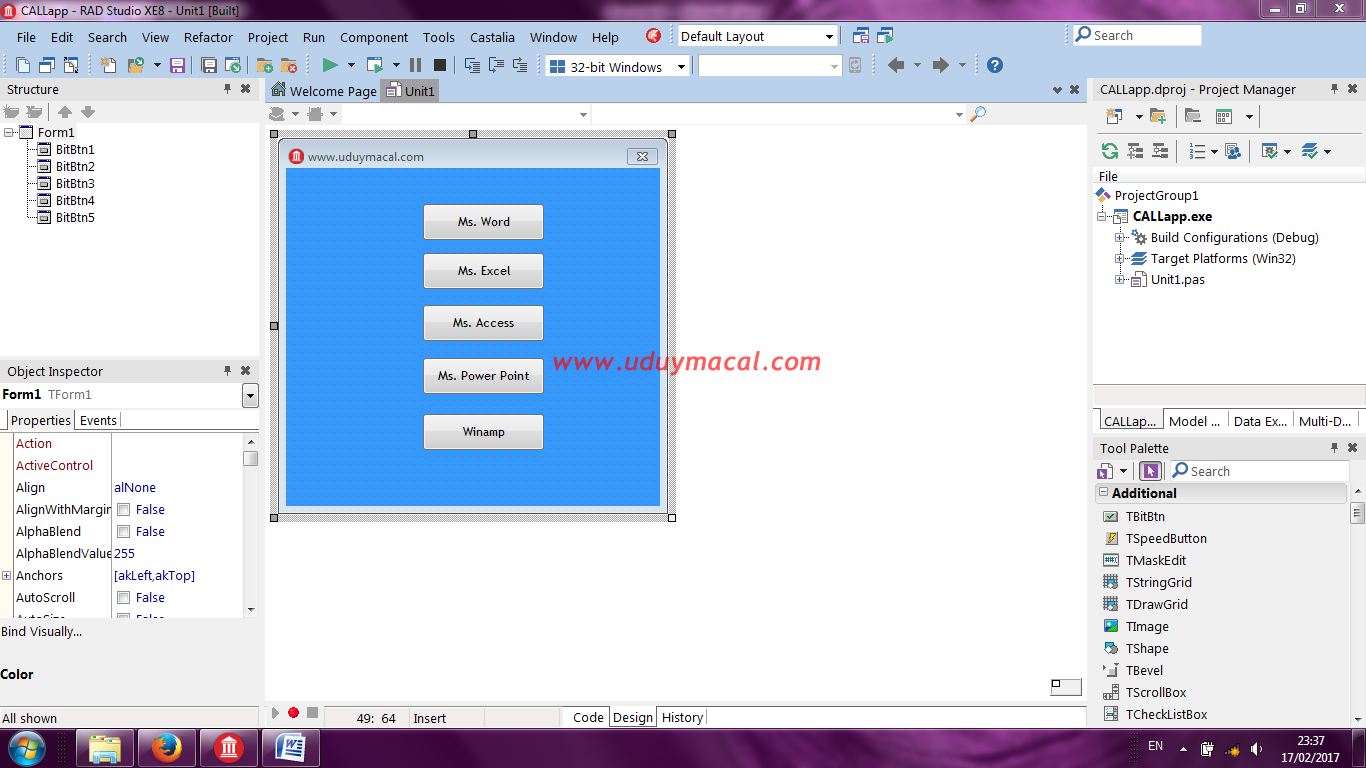Open the Run button dropdown arrow
The width and height of the screenshot is (1366, 768).
351,65
